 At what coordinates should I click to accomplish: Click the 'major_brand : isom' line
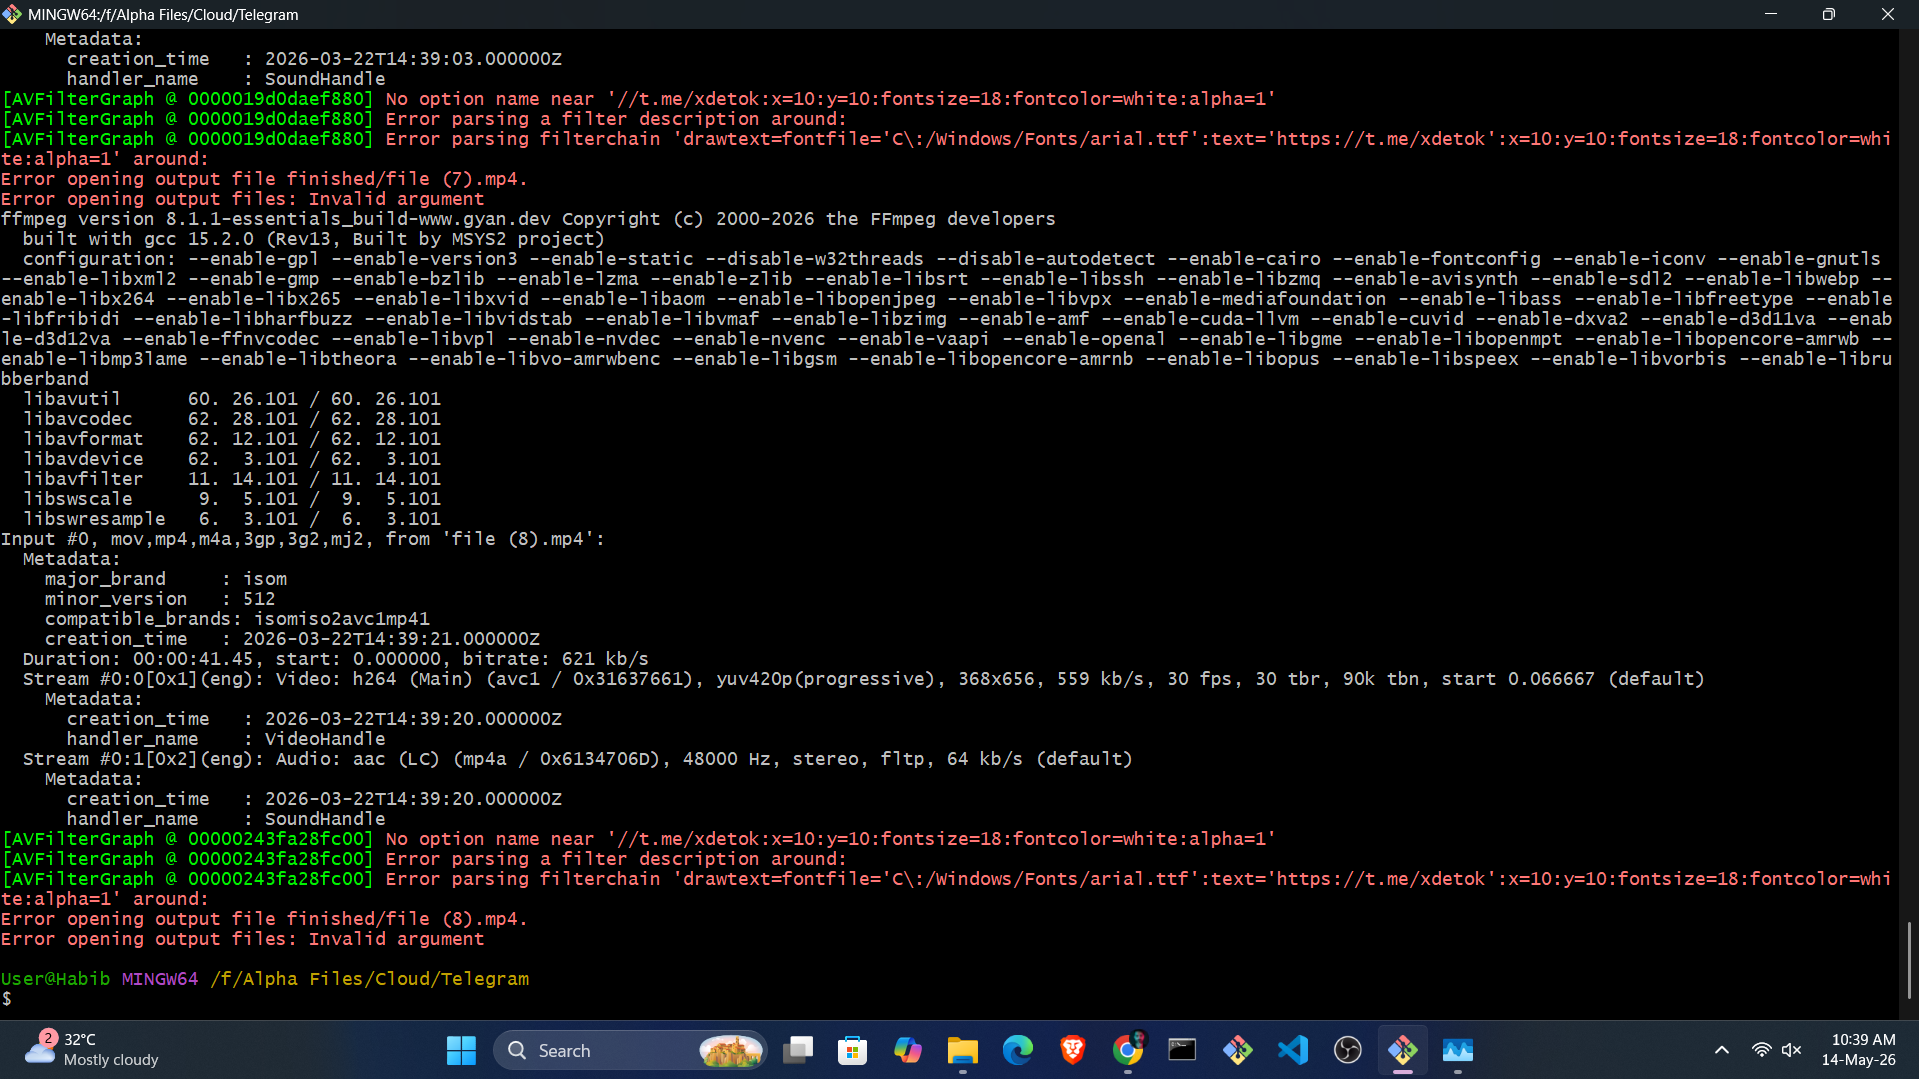pyautogui.click(x=166, y=579)
